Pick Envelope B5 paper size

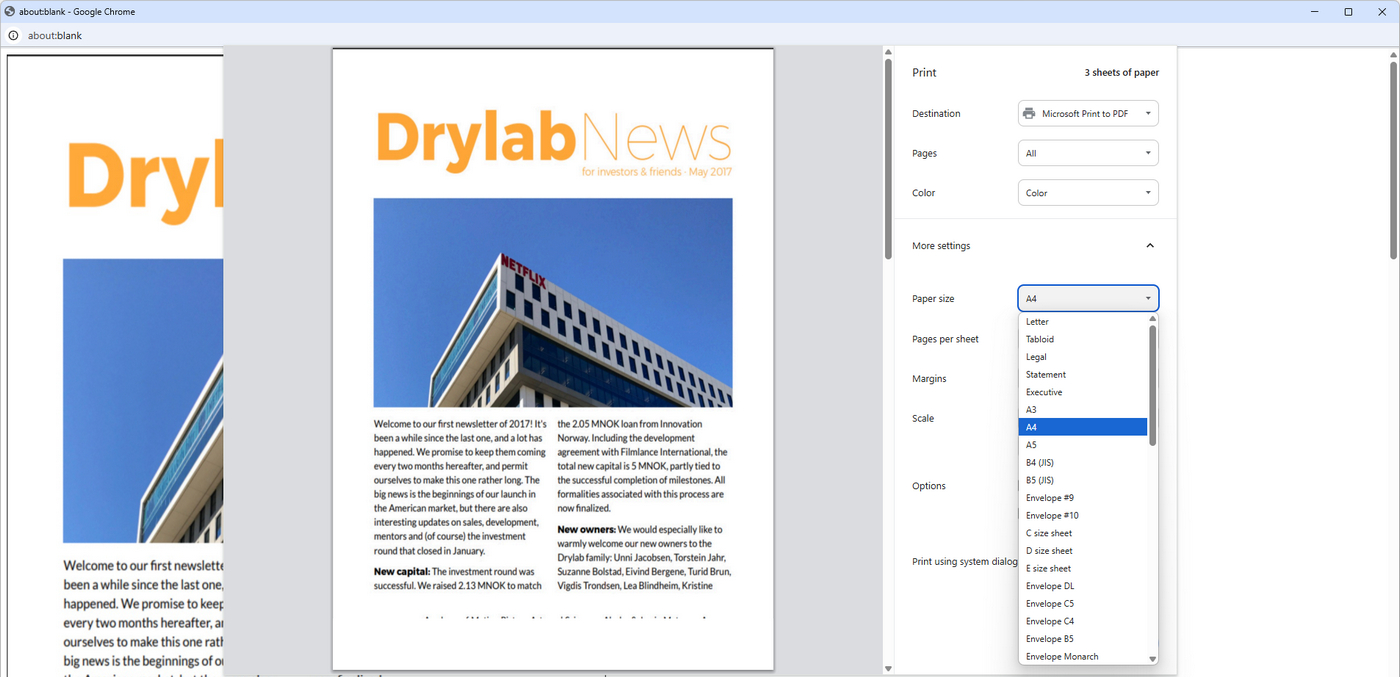coord(1083,639)
